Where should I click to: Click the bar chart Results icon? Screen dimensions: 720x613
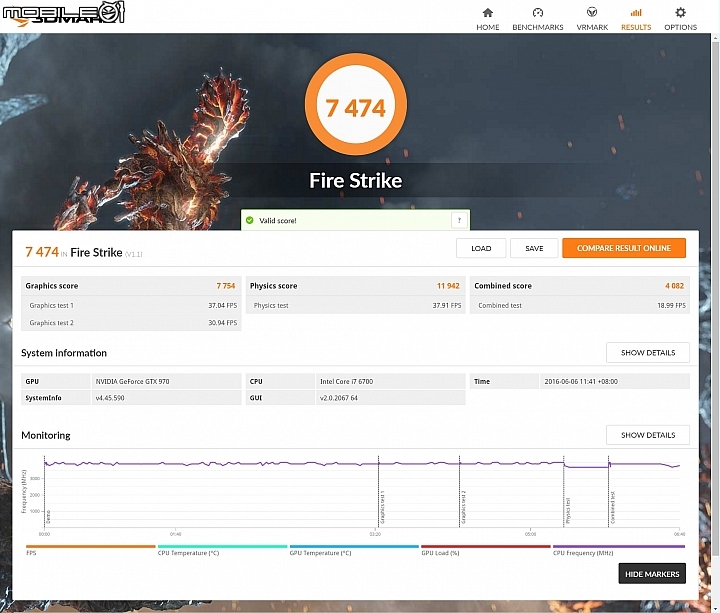point(636,12)
